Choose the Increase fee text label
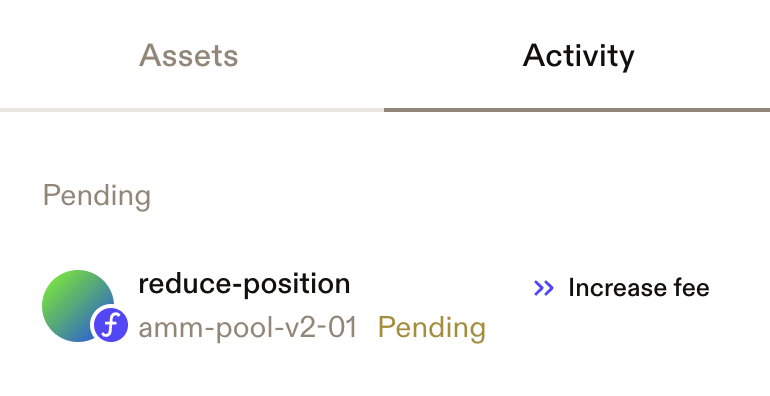 point(639,288)
